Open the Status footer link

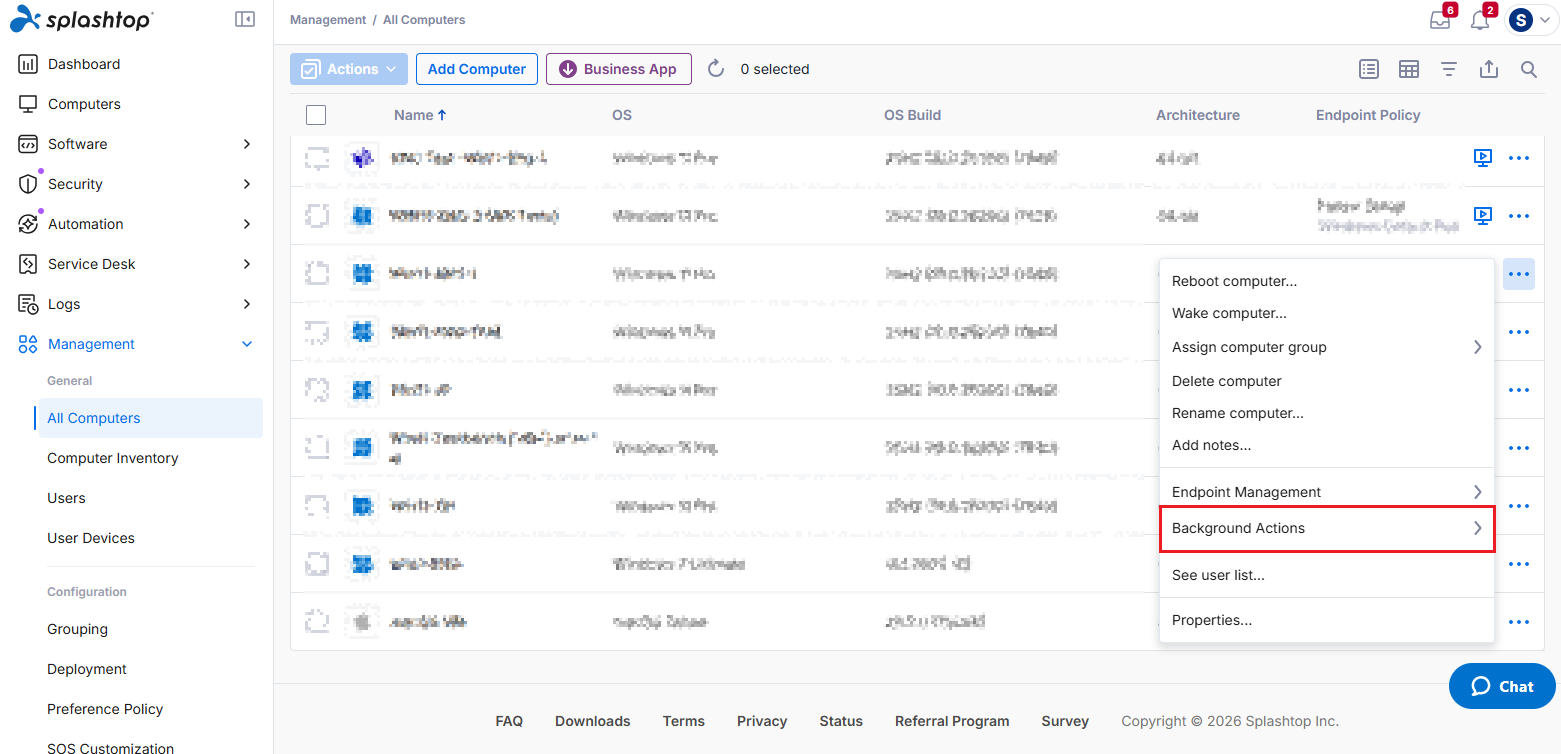(x=841, y=721)
